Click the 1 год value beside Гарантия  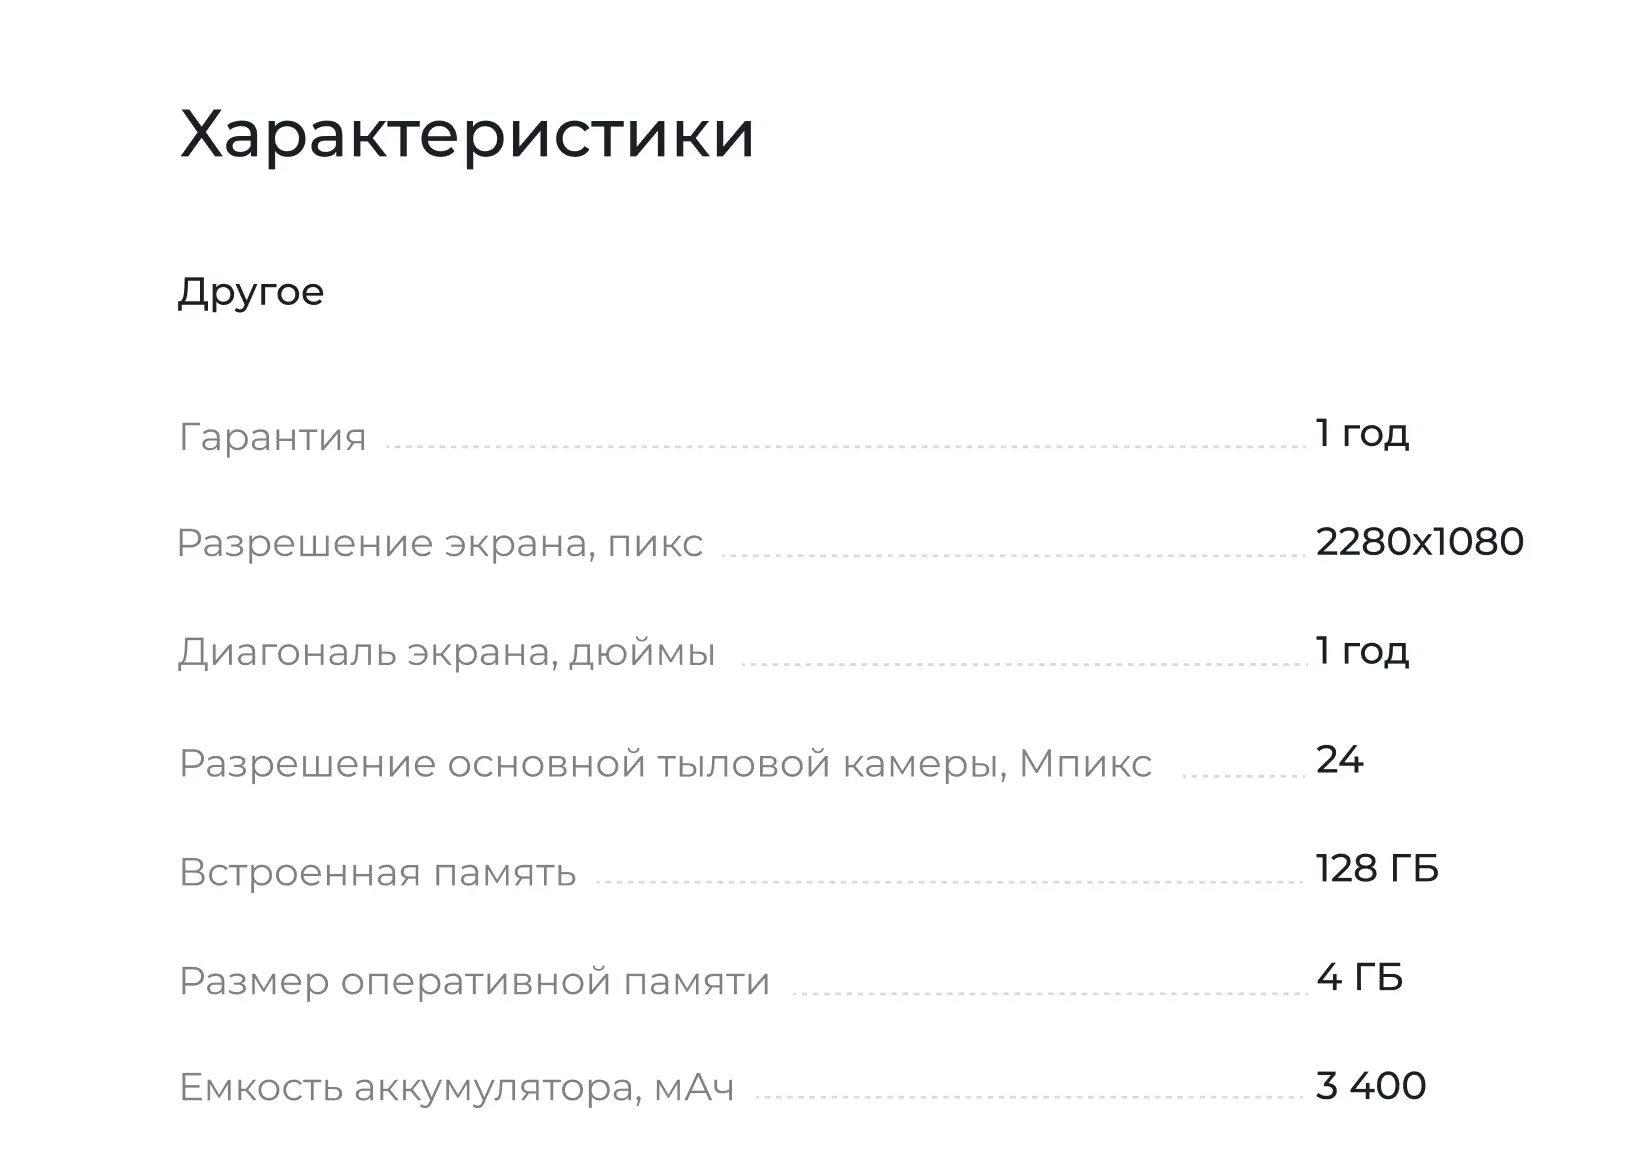pos(1362,433)
